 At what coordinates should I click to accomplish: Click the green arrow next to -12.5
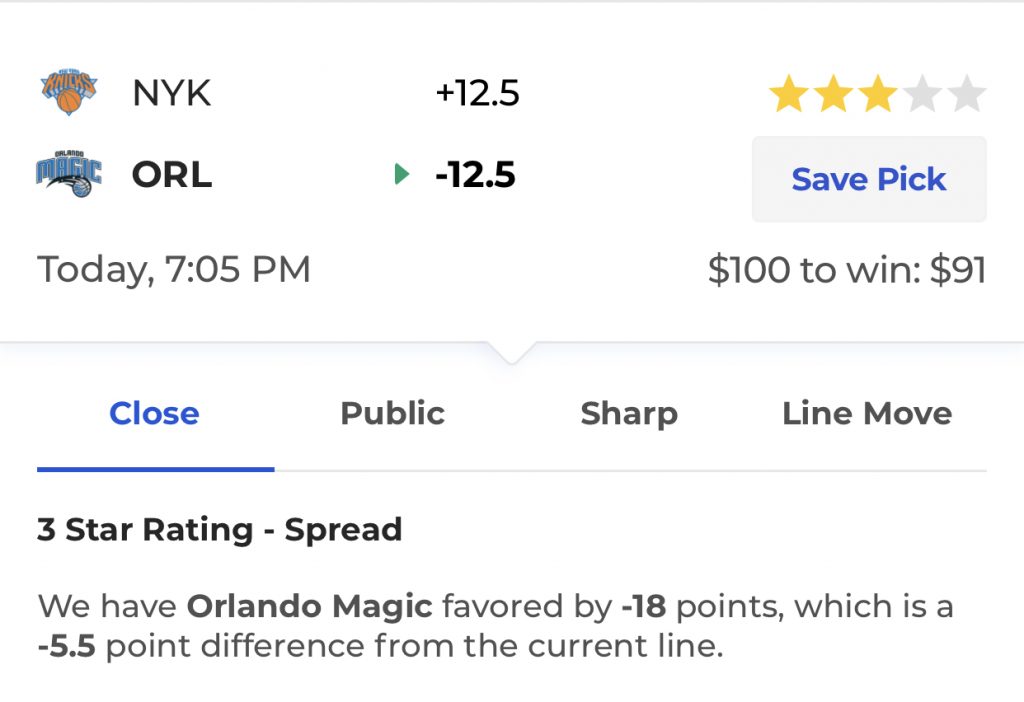click(x=402, y=174)
